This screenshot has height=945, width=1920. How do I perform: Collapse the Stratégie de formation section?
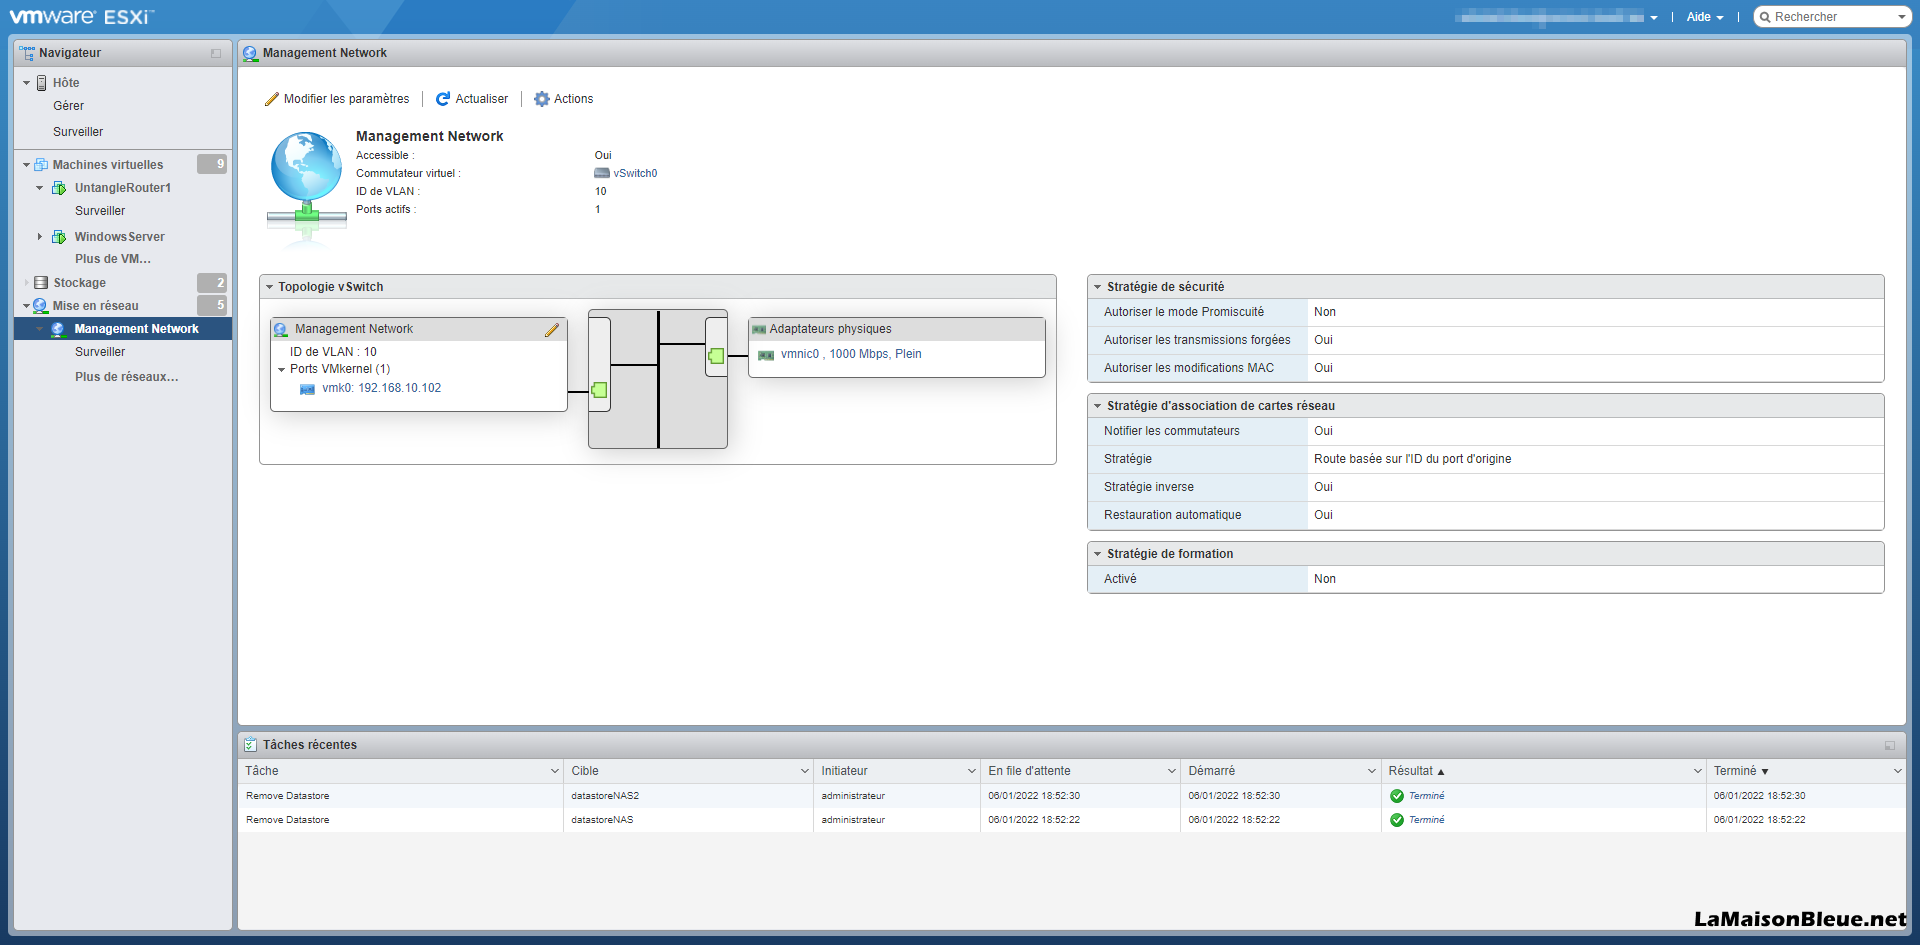point(1097,554)
